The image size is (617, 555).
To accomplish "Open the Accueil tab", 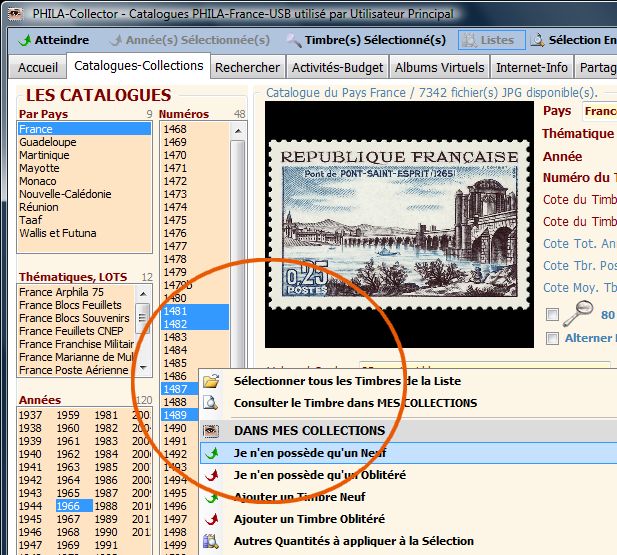I will (38, 68).
